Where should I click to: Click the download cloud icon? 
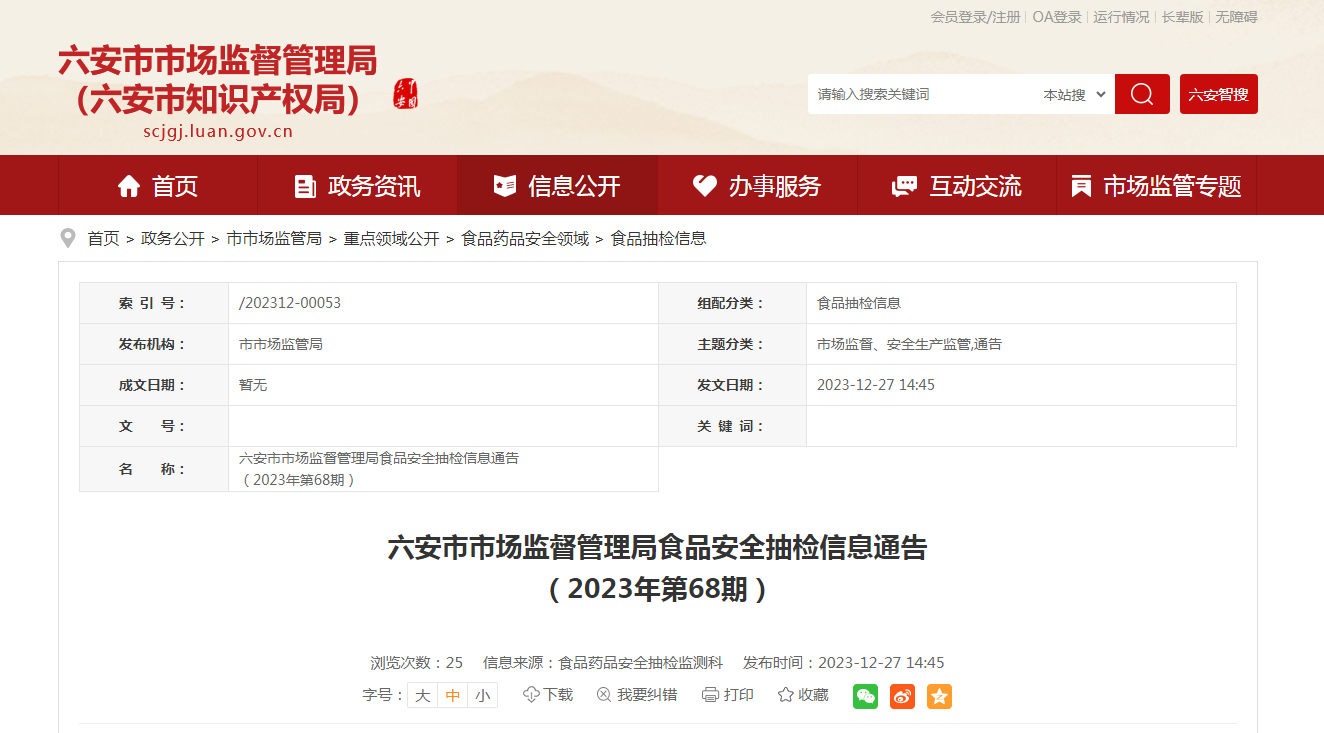pyautogui.click(x=531, y=695)
